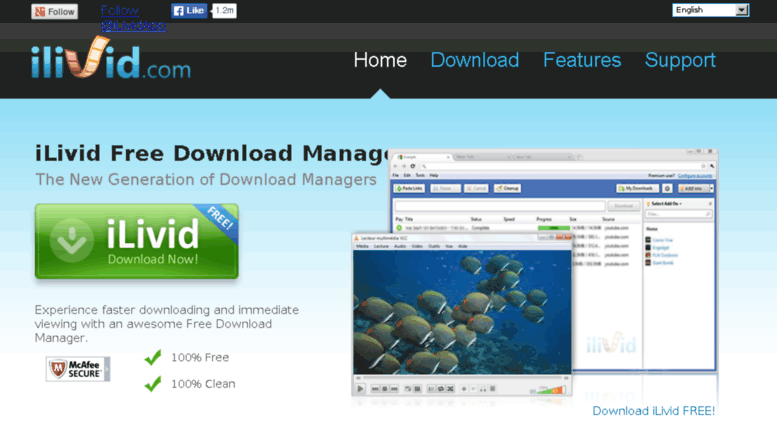
Task: Click the iLivid.com logo
Action: tap(111, 58)
